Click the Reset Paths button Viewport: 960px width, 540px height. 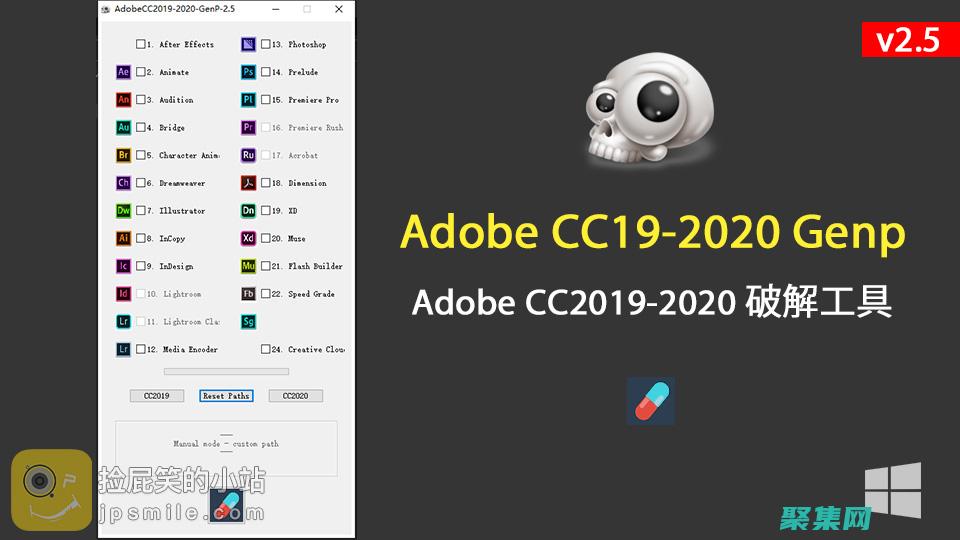tap(226, 396)
